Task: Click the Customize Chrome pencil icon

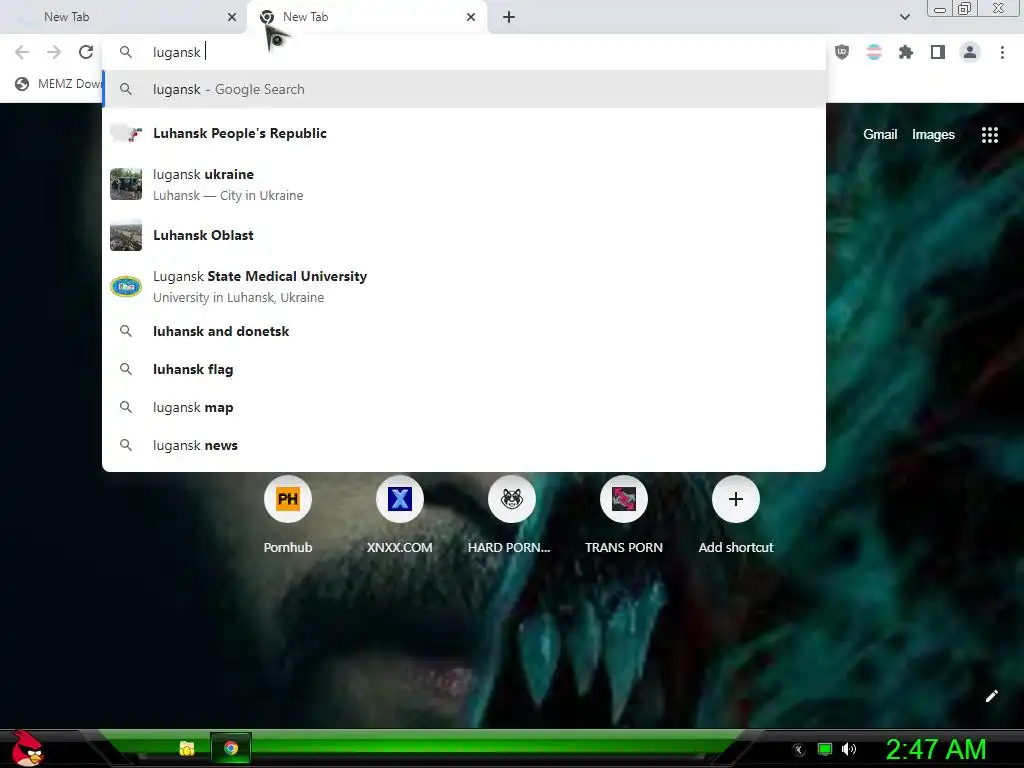Action: (991, 696)
